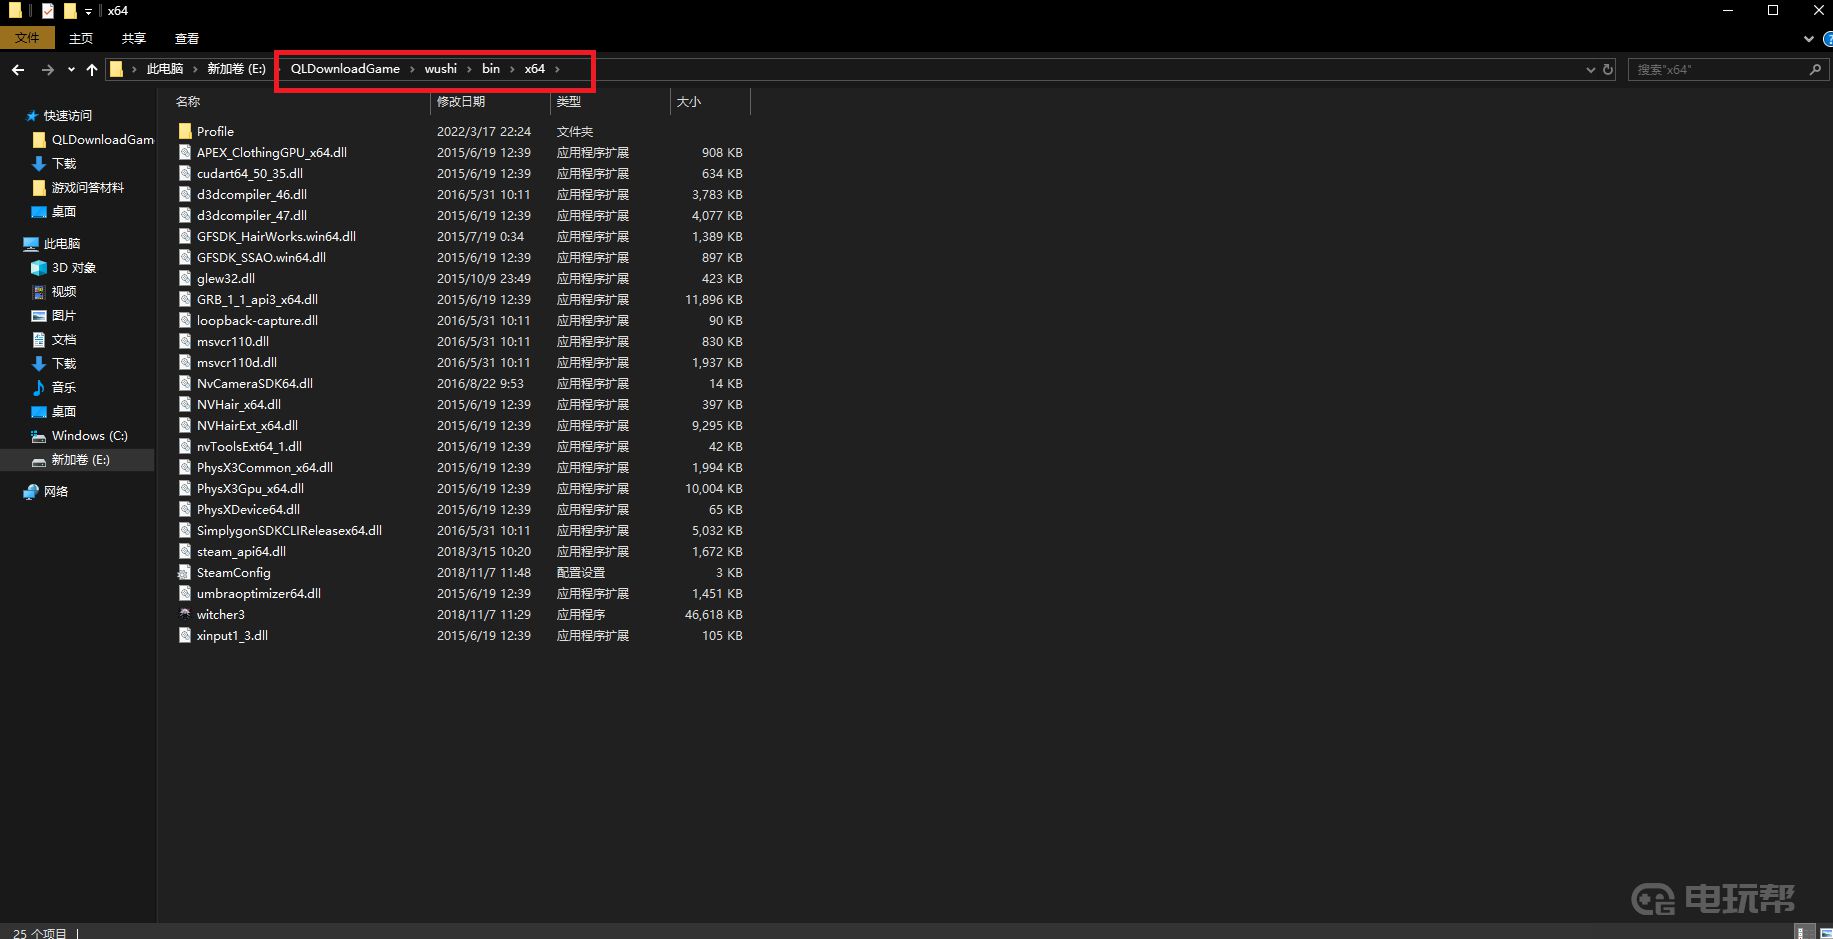Select witcher3 application icon

pyautogui.click(x=185, y=614)
